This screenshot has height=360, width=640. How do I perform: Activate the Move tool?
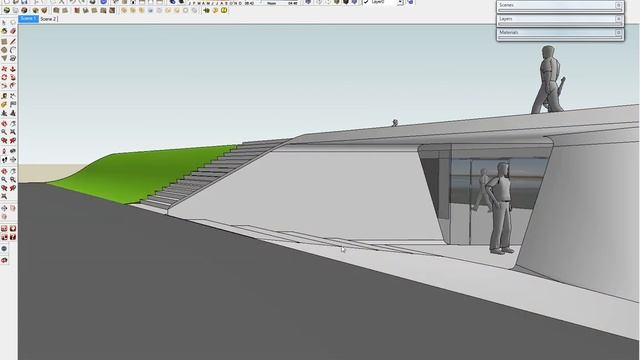pyautogui.click(x=4, y=69)
